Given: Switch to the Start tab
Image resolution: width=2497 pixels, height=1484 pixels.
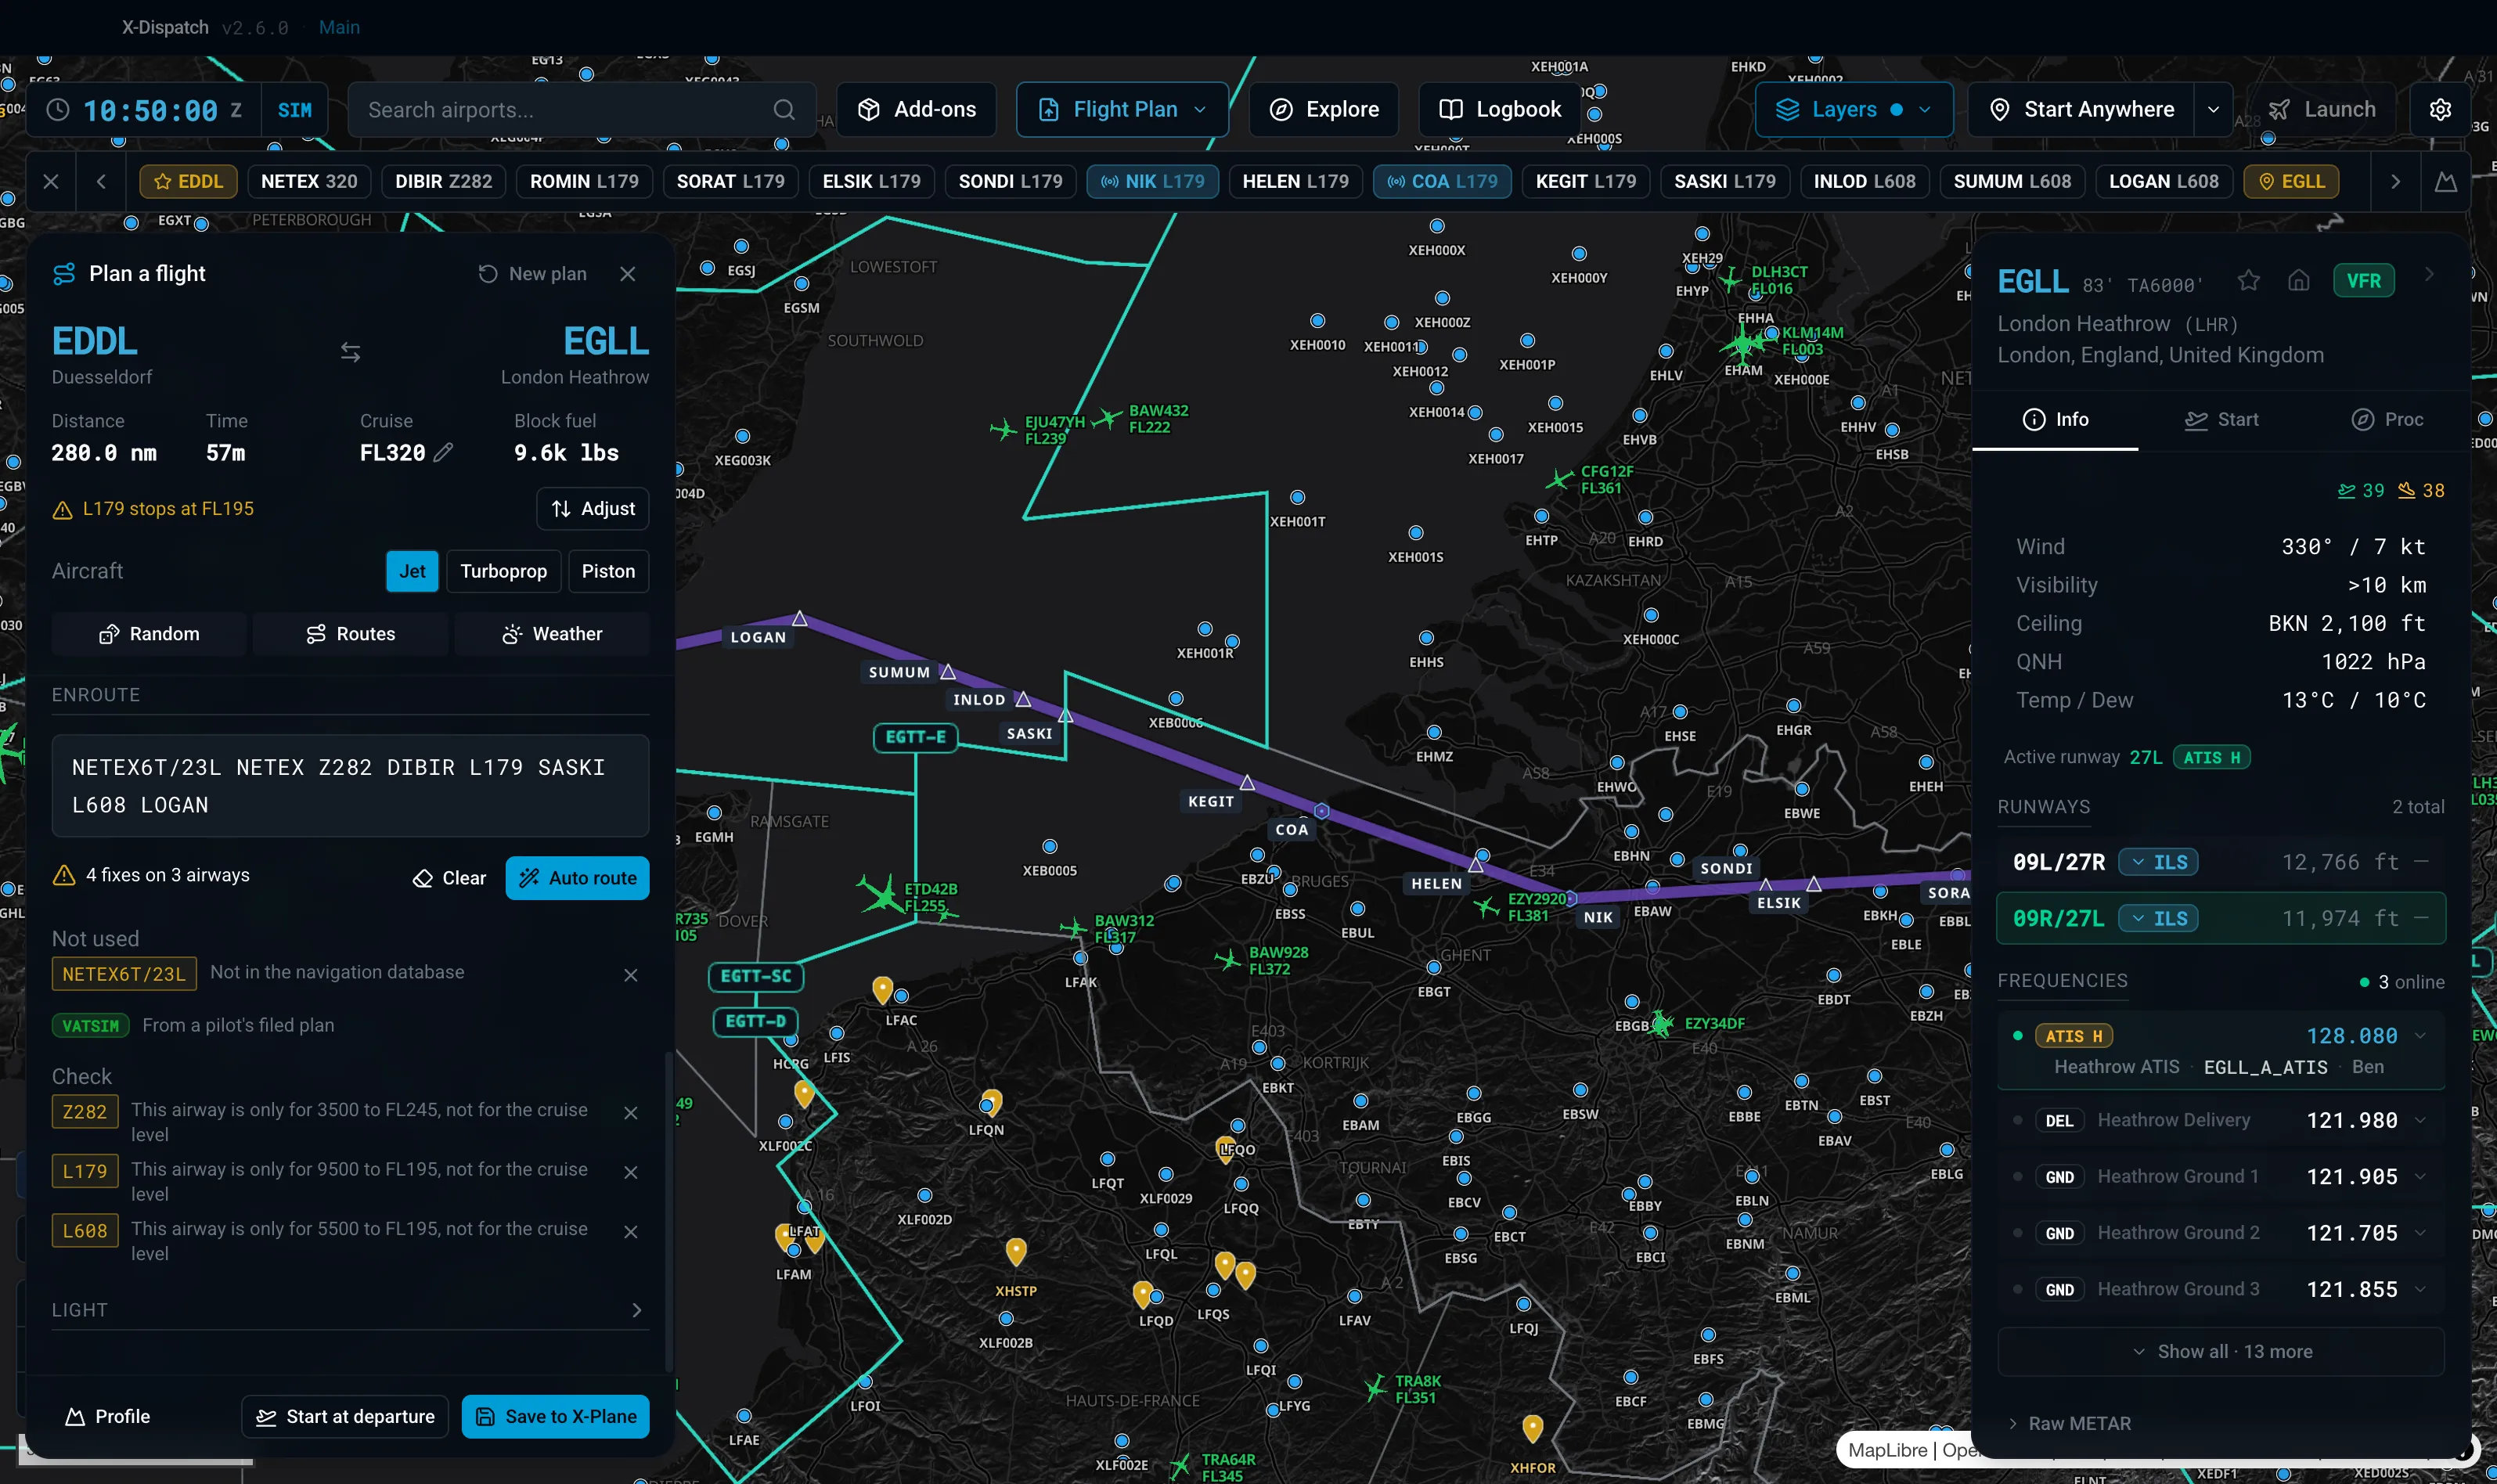Looking at the screenshot, I should [x=2222, y=420].
